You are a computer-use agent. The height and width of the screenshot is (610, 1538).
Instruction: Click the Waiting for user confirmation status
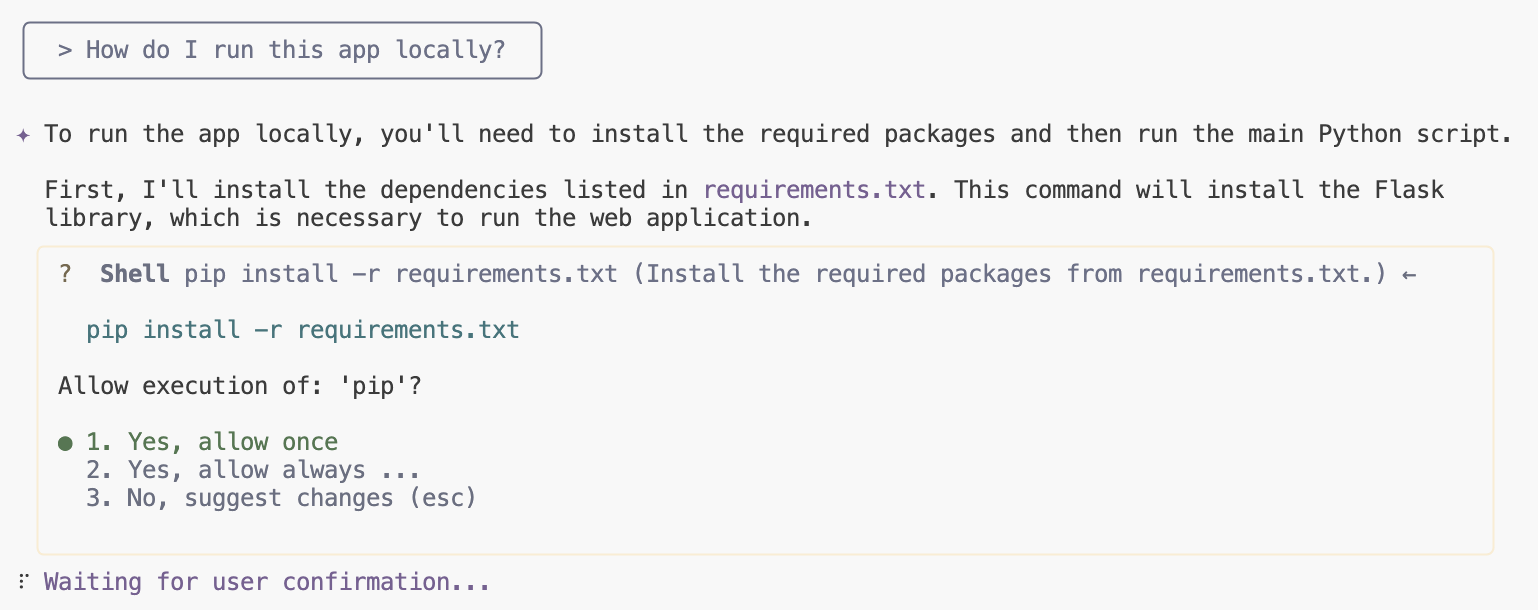266,582
